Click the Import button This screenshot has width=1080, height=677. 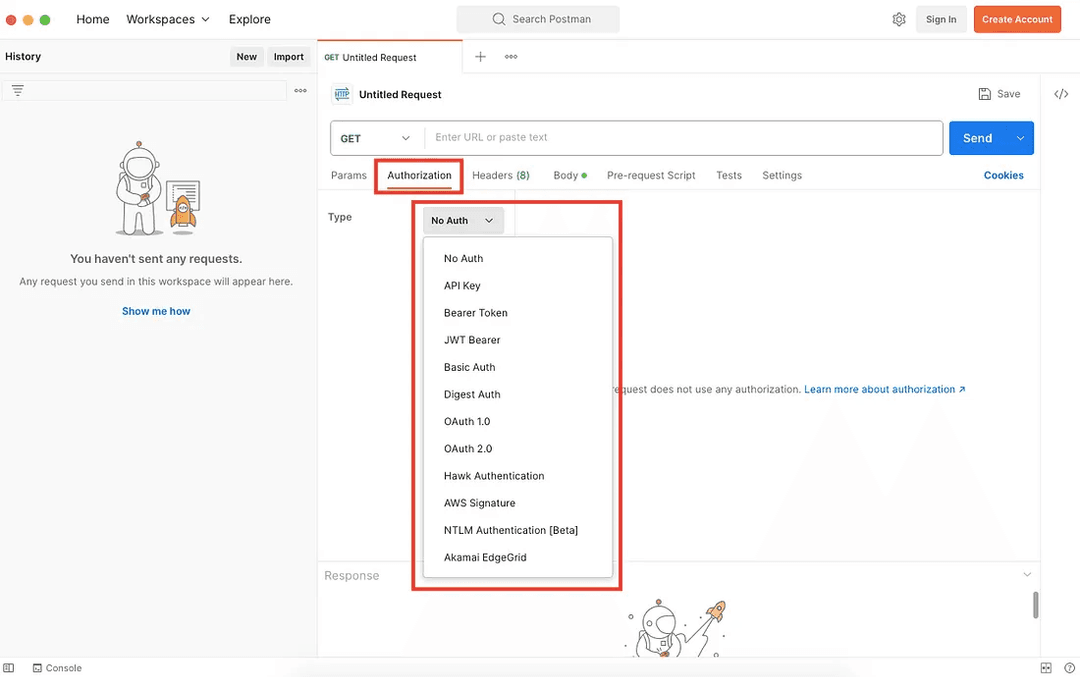coord(289,56)
